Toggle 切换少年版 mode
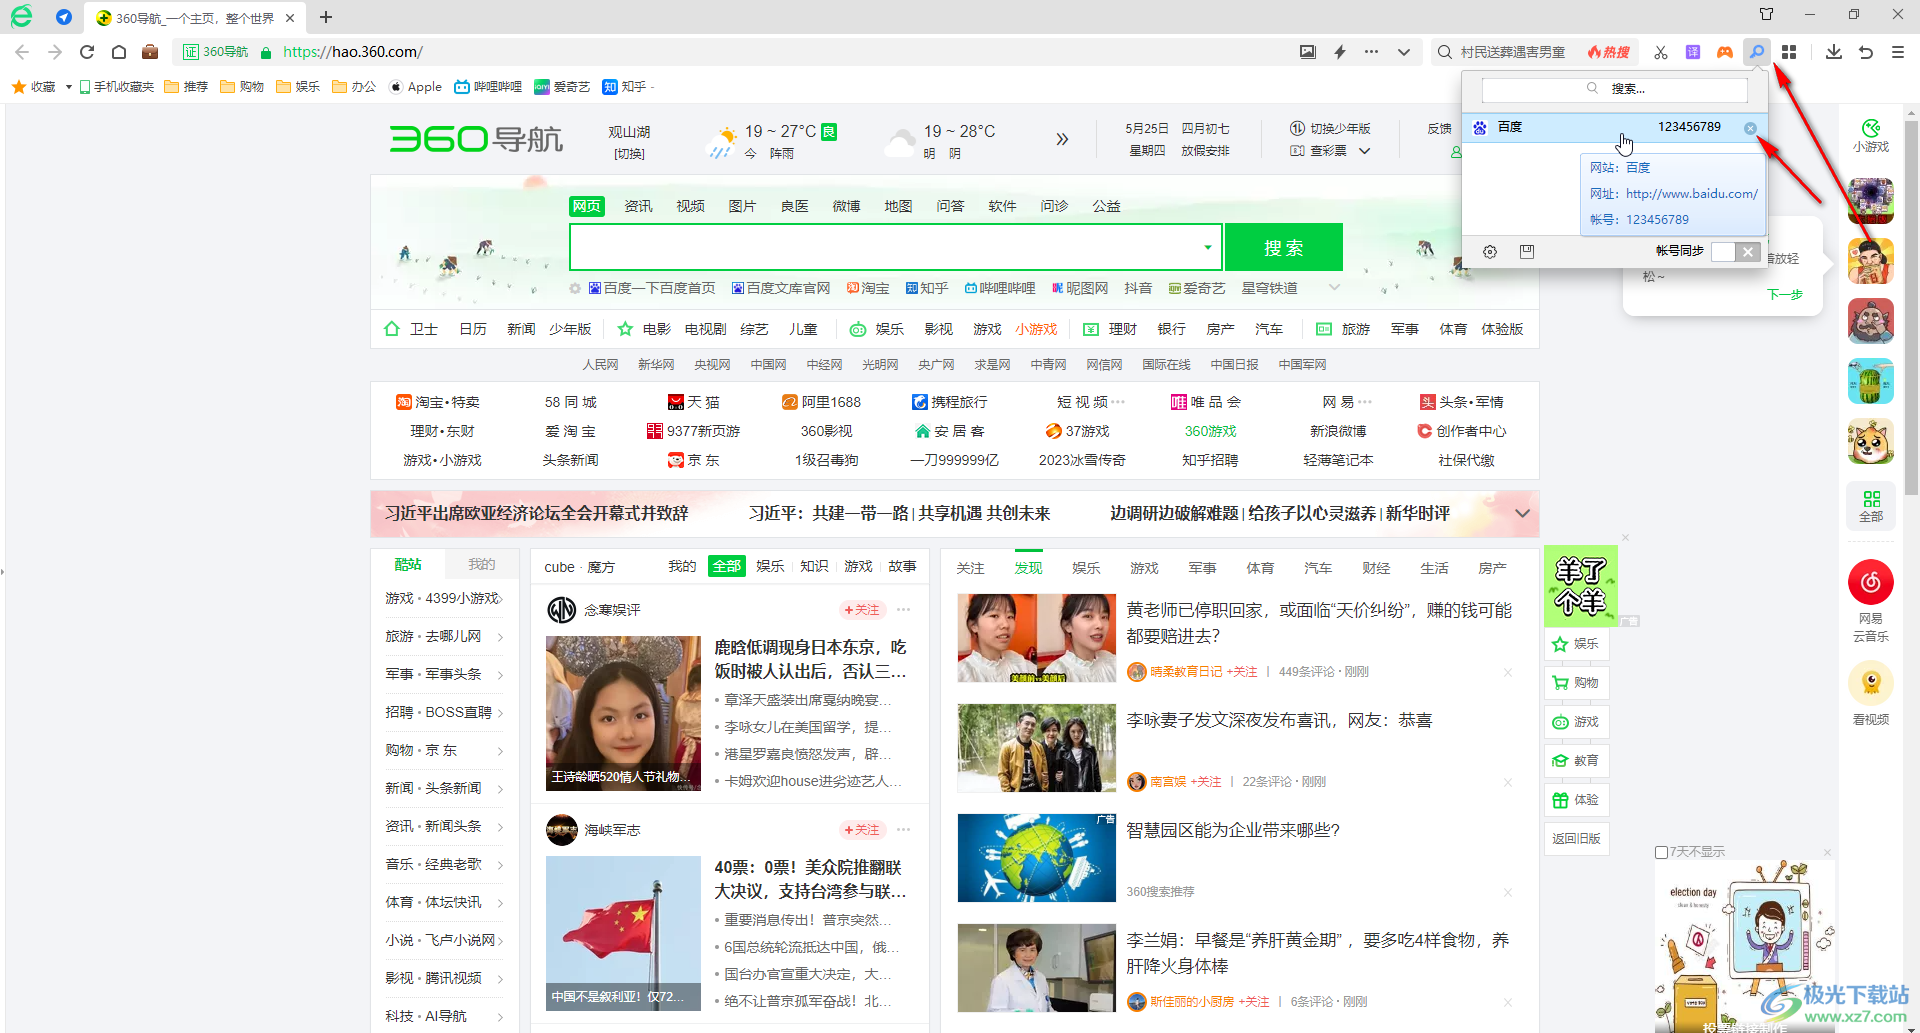1920x1033 pixels. (1330, 129)
